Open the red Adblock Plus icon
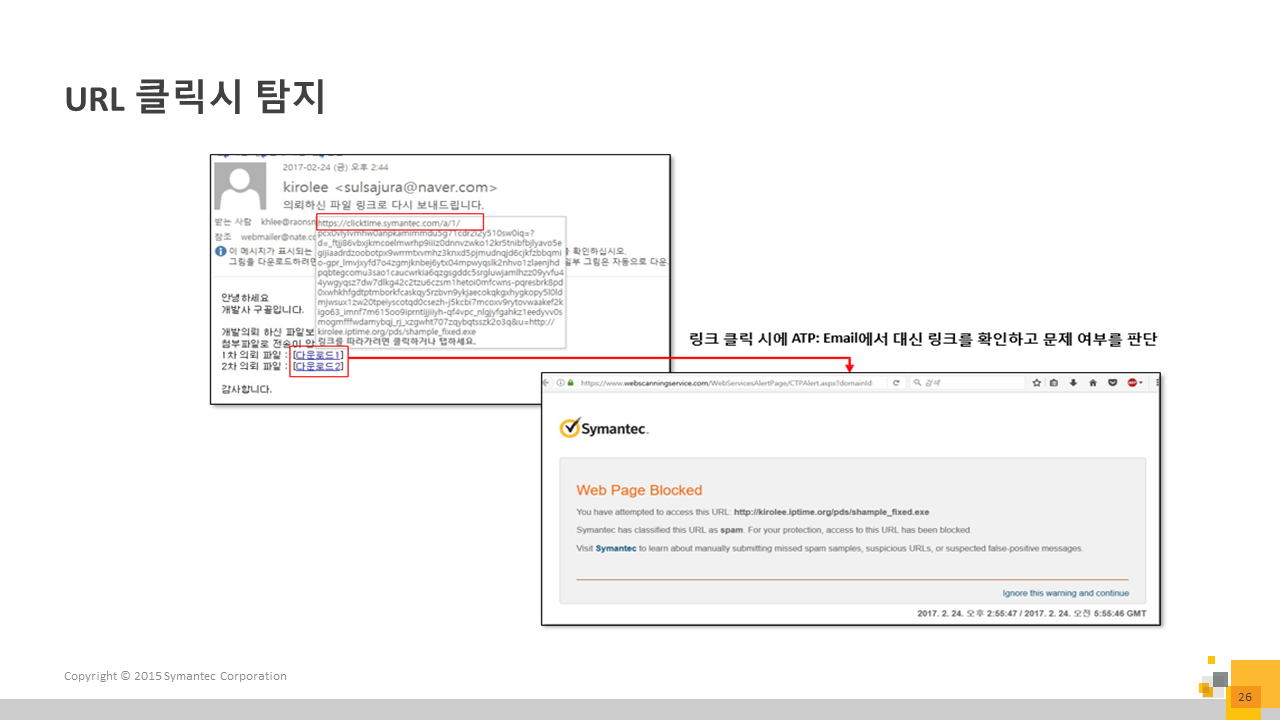 pyautogui.click(x=1132, y=382)
